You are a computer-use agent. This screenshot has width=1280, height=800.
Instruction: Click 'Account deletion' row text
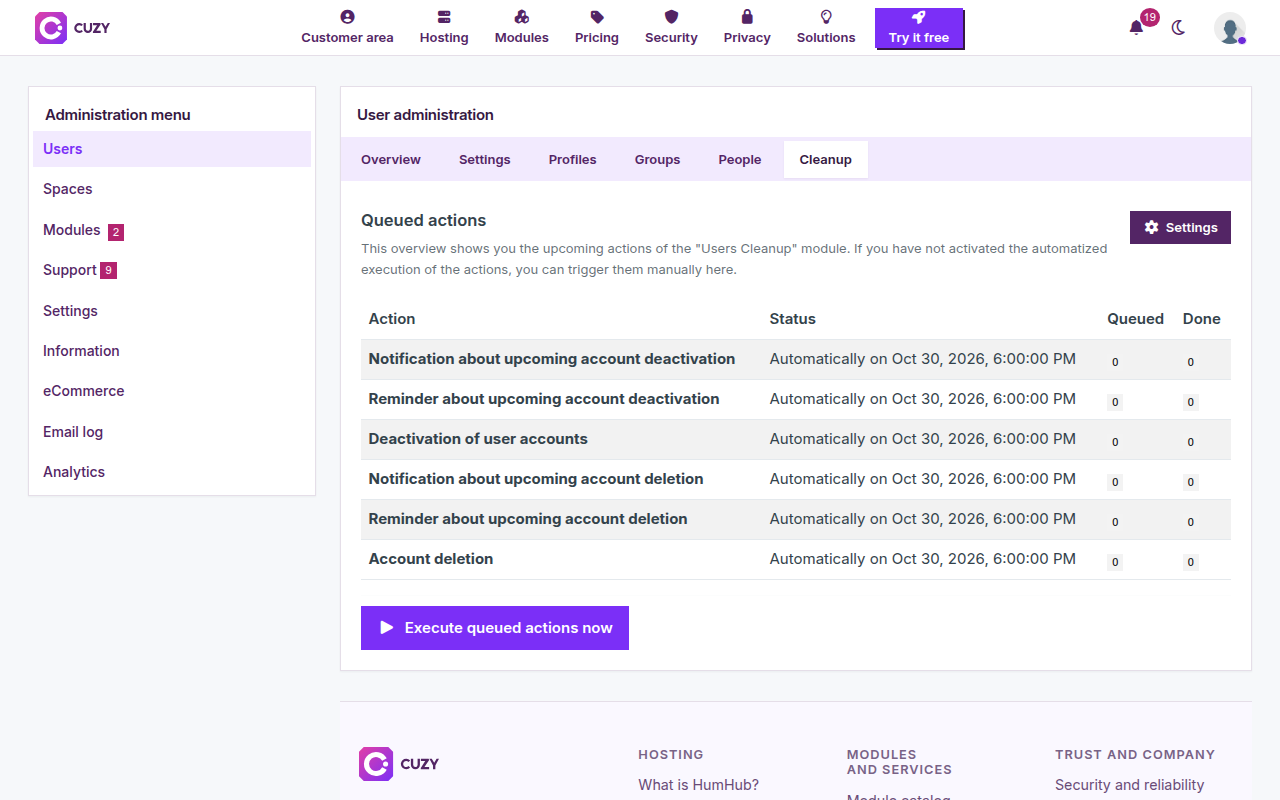431,559
